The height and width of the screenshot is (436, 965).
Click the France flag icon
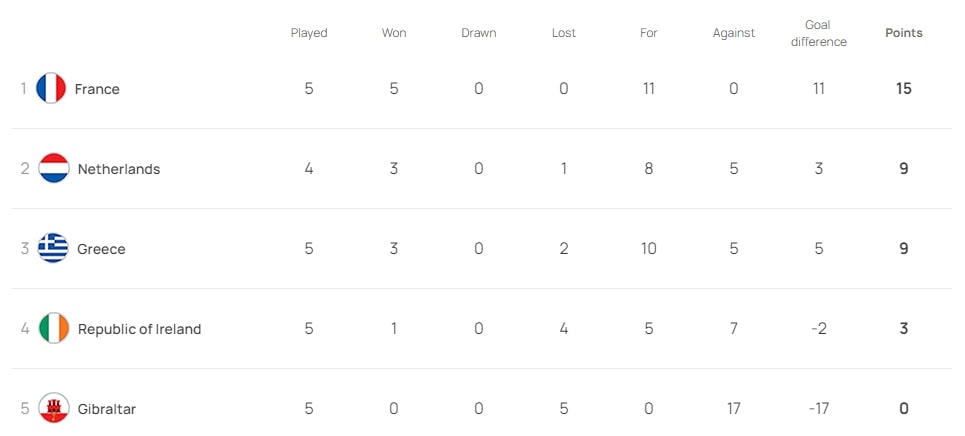(x=50, y=89)
